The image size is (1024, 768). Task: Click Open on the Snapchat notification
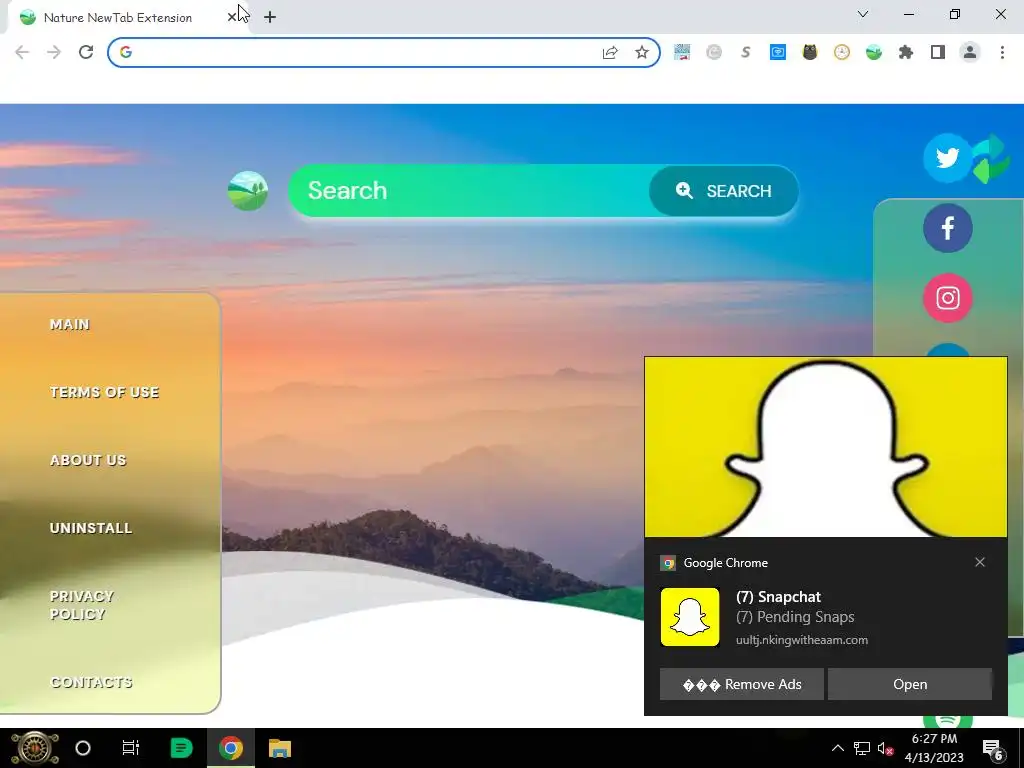[x=910, y=684]
